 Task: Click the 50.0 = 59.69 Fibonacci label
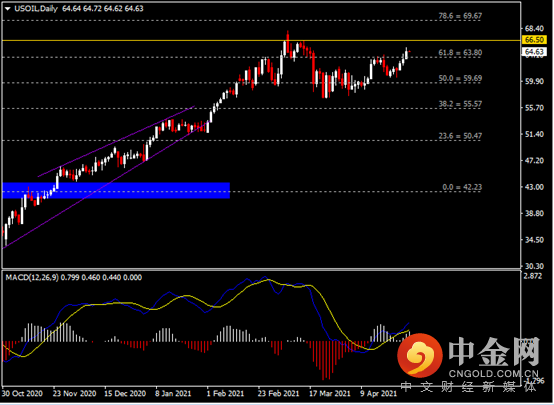[460, 78]
